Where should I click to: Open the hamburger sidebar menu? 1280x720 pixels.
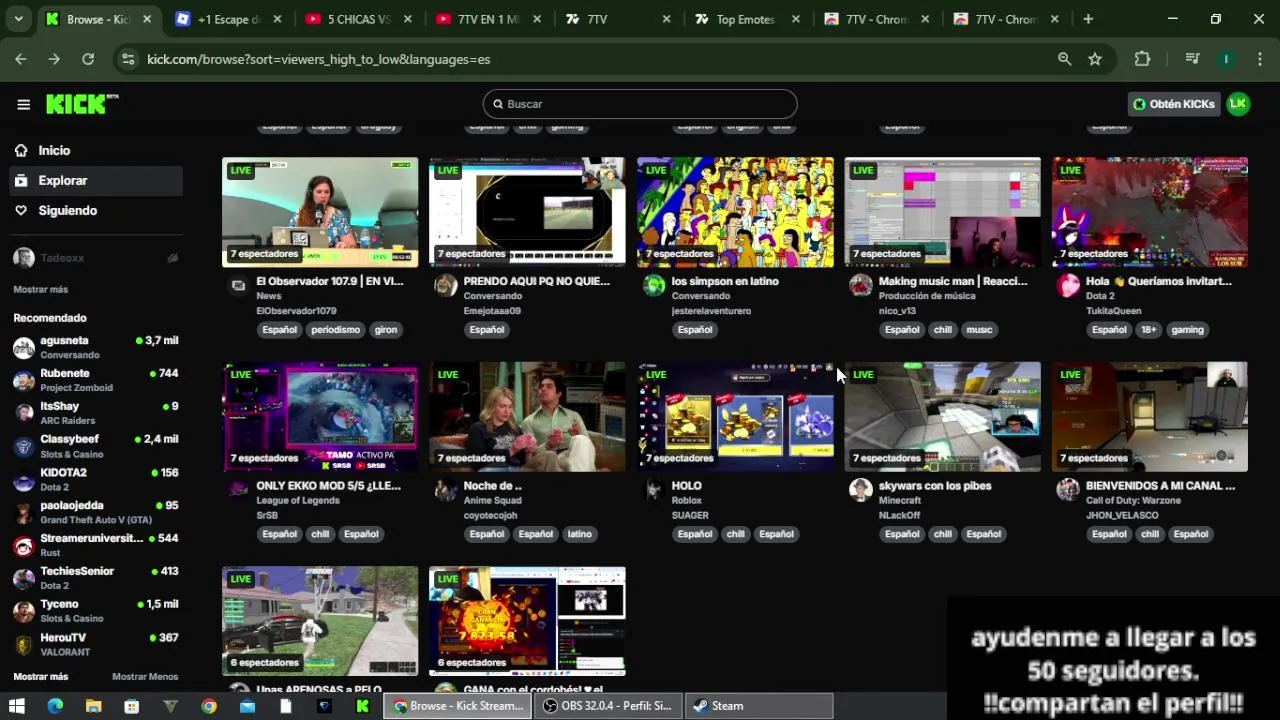(23, 104)
